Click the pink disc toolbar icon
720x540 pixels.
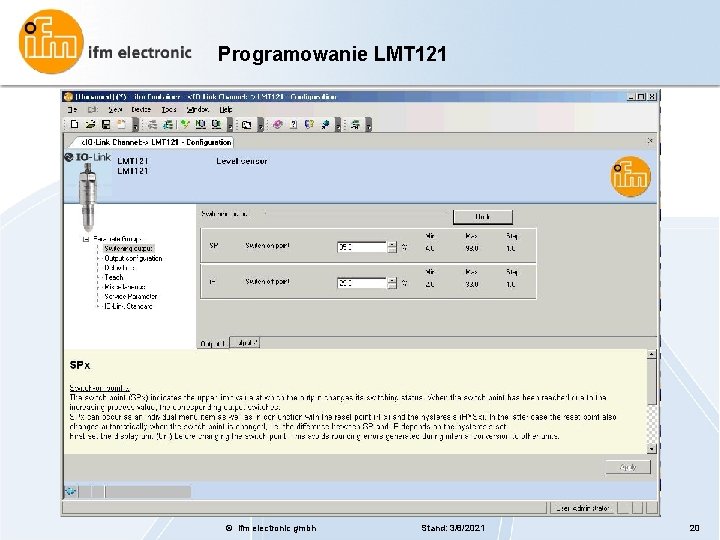pos(277,124)
